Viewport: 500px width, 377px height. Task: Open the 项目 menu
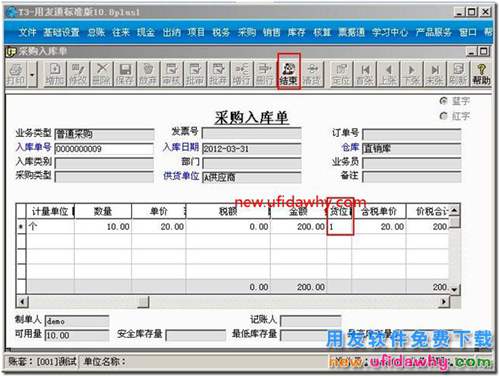click(x=196, y=32)
